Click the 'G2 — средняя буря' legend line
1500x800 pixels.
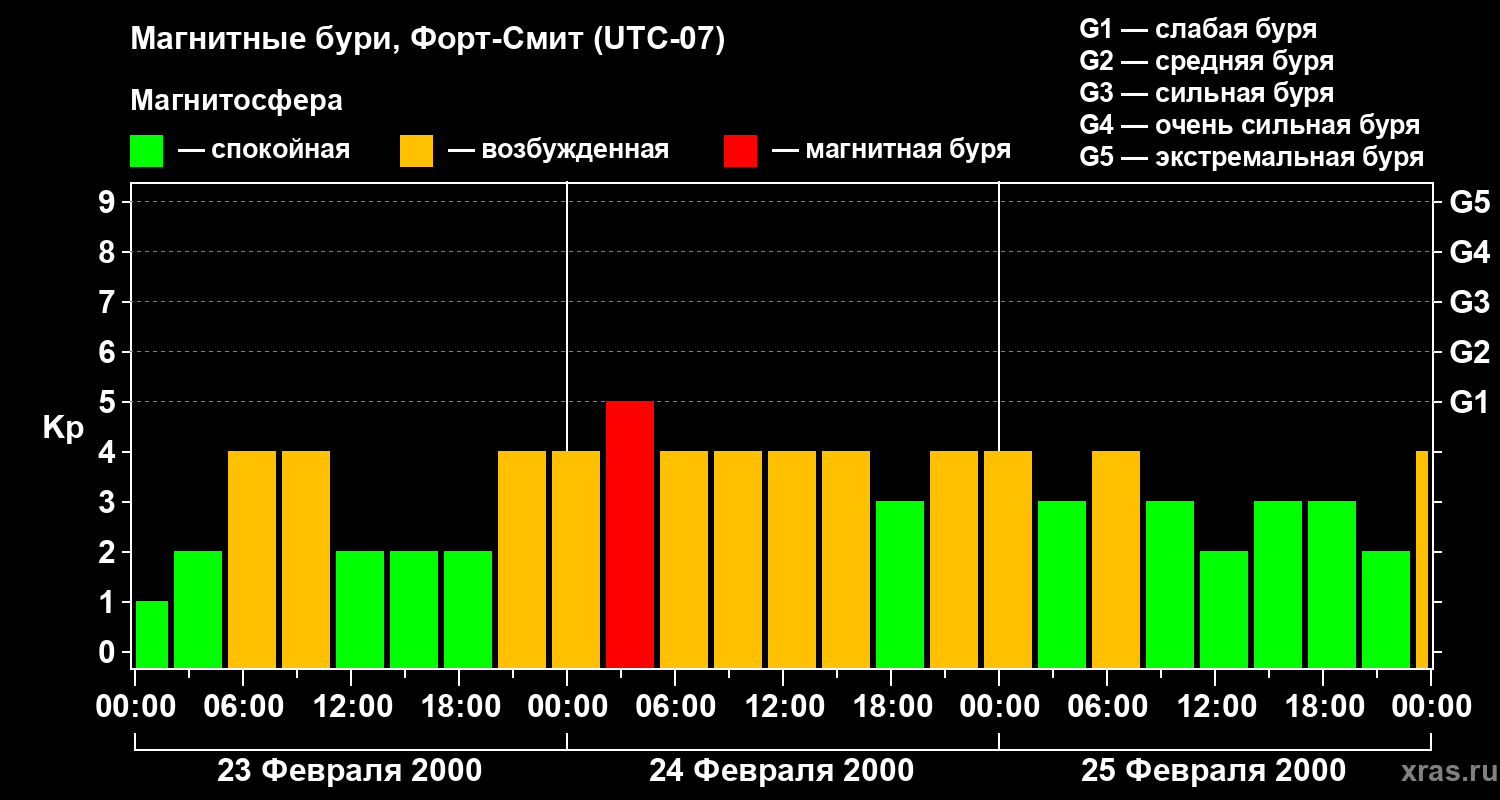[x=1206, y=61]
